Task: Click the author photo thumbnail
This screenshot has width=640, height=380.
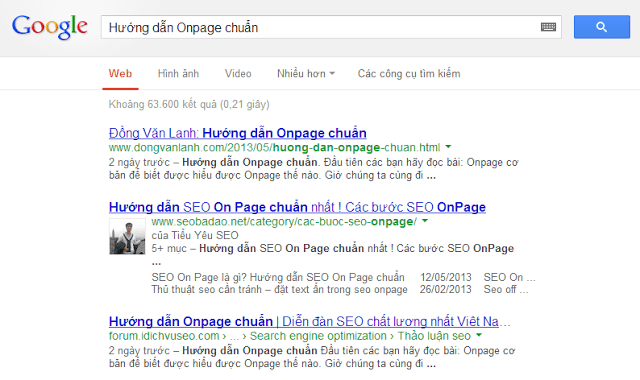Action: [x=127, y=236]
